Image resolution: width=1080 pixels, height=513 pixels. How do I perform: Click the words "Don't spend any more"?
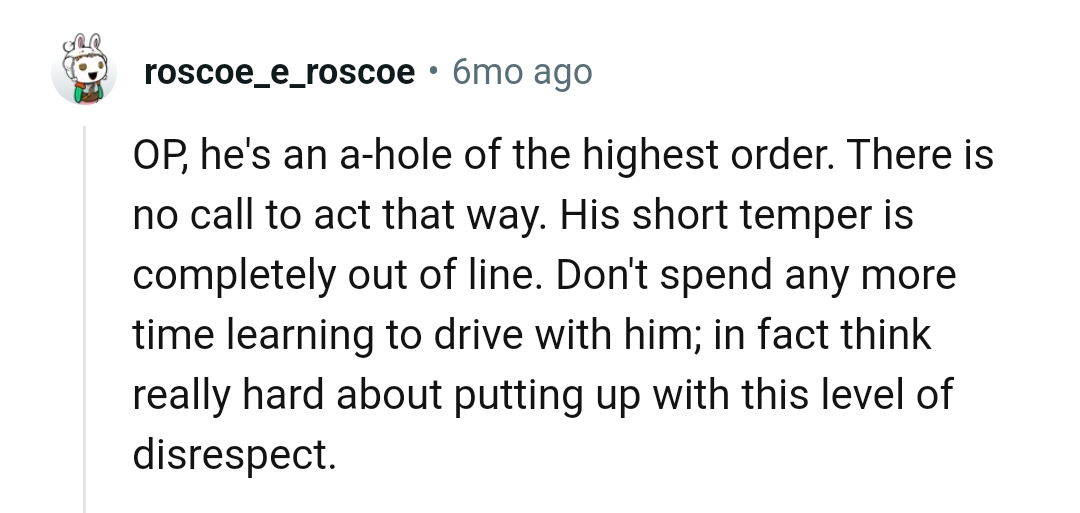click(x=755, y=277)
